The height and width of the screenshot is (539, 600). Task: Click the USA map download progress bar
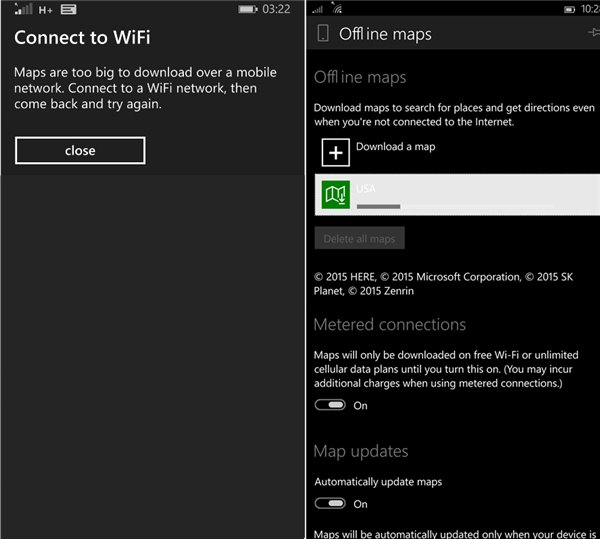pos(455,207)
